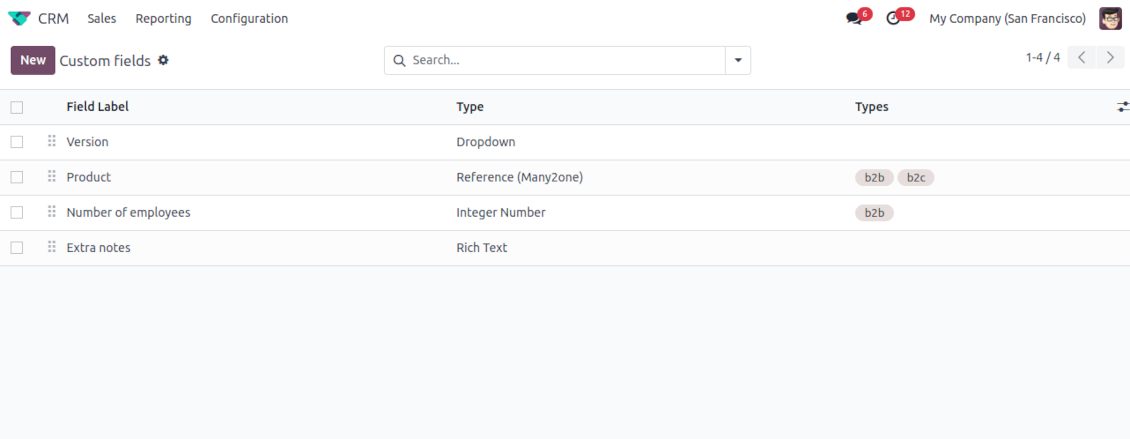Grab the drag handle of Extra notes row
Image resolution: width=1130 pixels, height=439 pixels.
(51, 247)
